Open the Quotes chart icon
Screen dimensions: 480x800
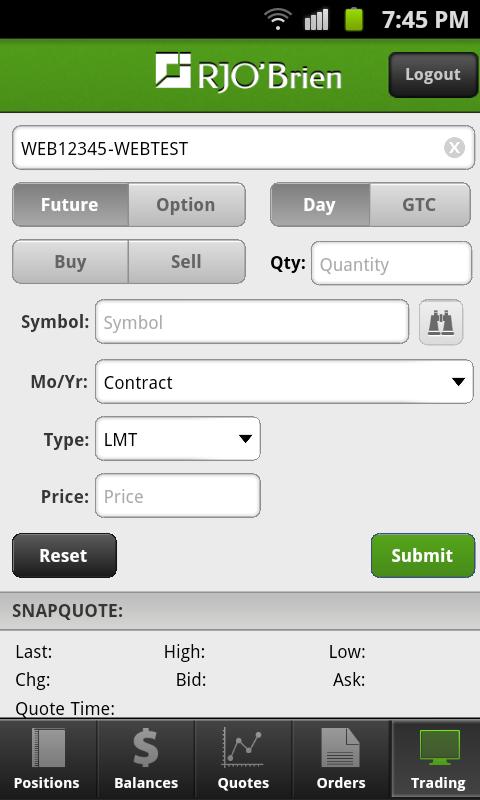(243, 748)
